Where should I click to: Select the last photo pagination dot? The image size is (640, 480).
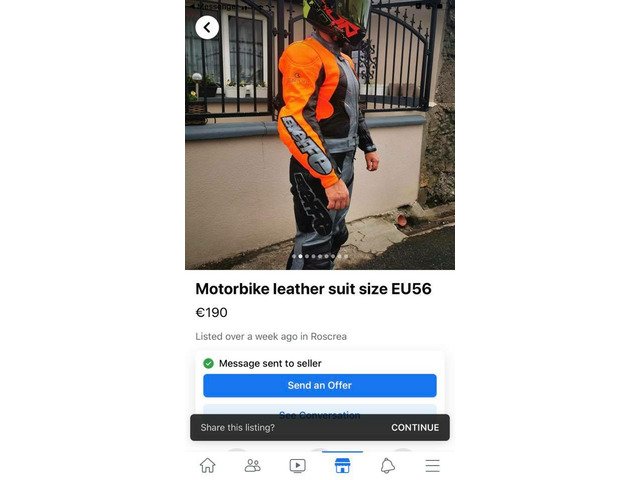[346, 256]
